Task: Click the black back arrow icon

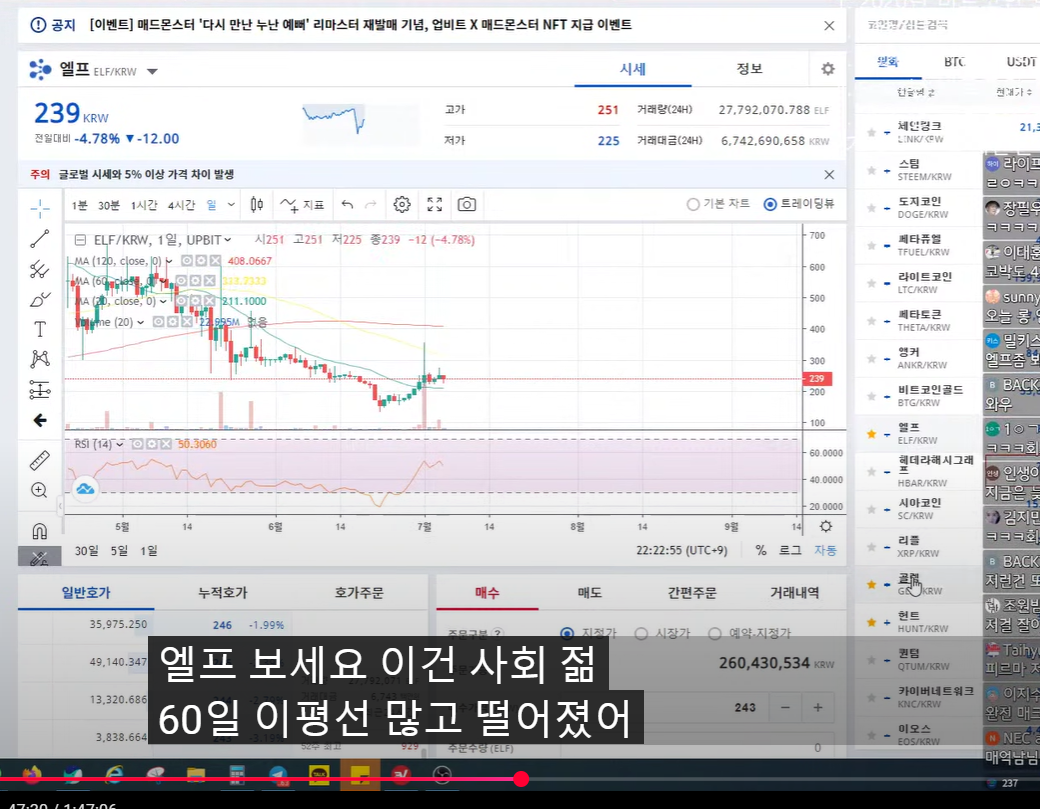Action: point(40,420)
